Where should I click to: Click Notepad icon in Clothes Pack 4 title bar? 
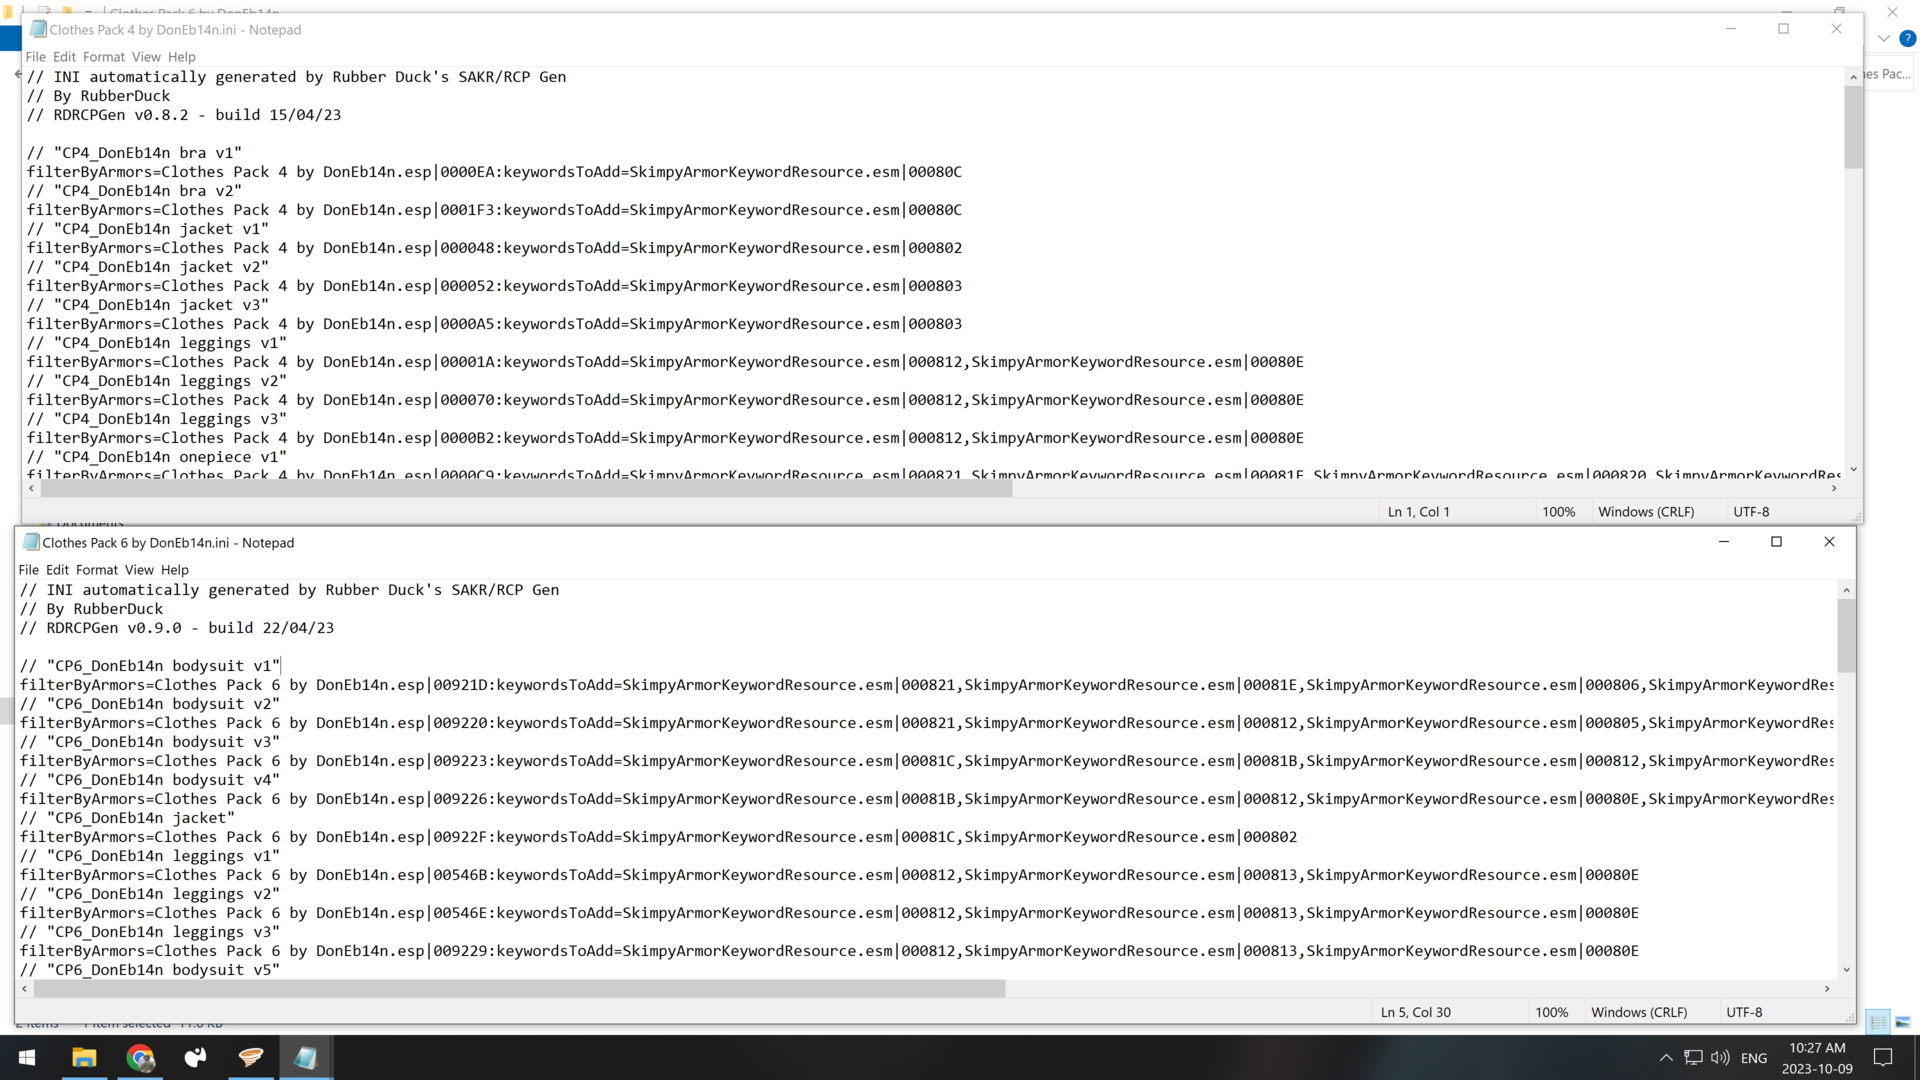38,29
